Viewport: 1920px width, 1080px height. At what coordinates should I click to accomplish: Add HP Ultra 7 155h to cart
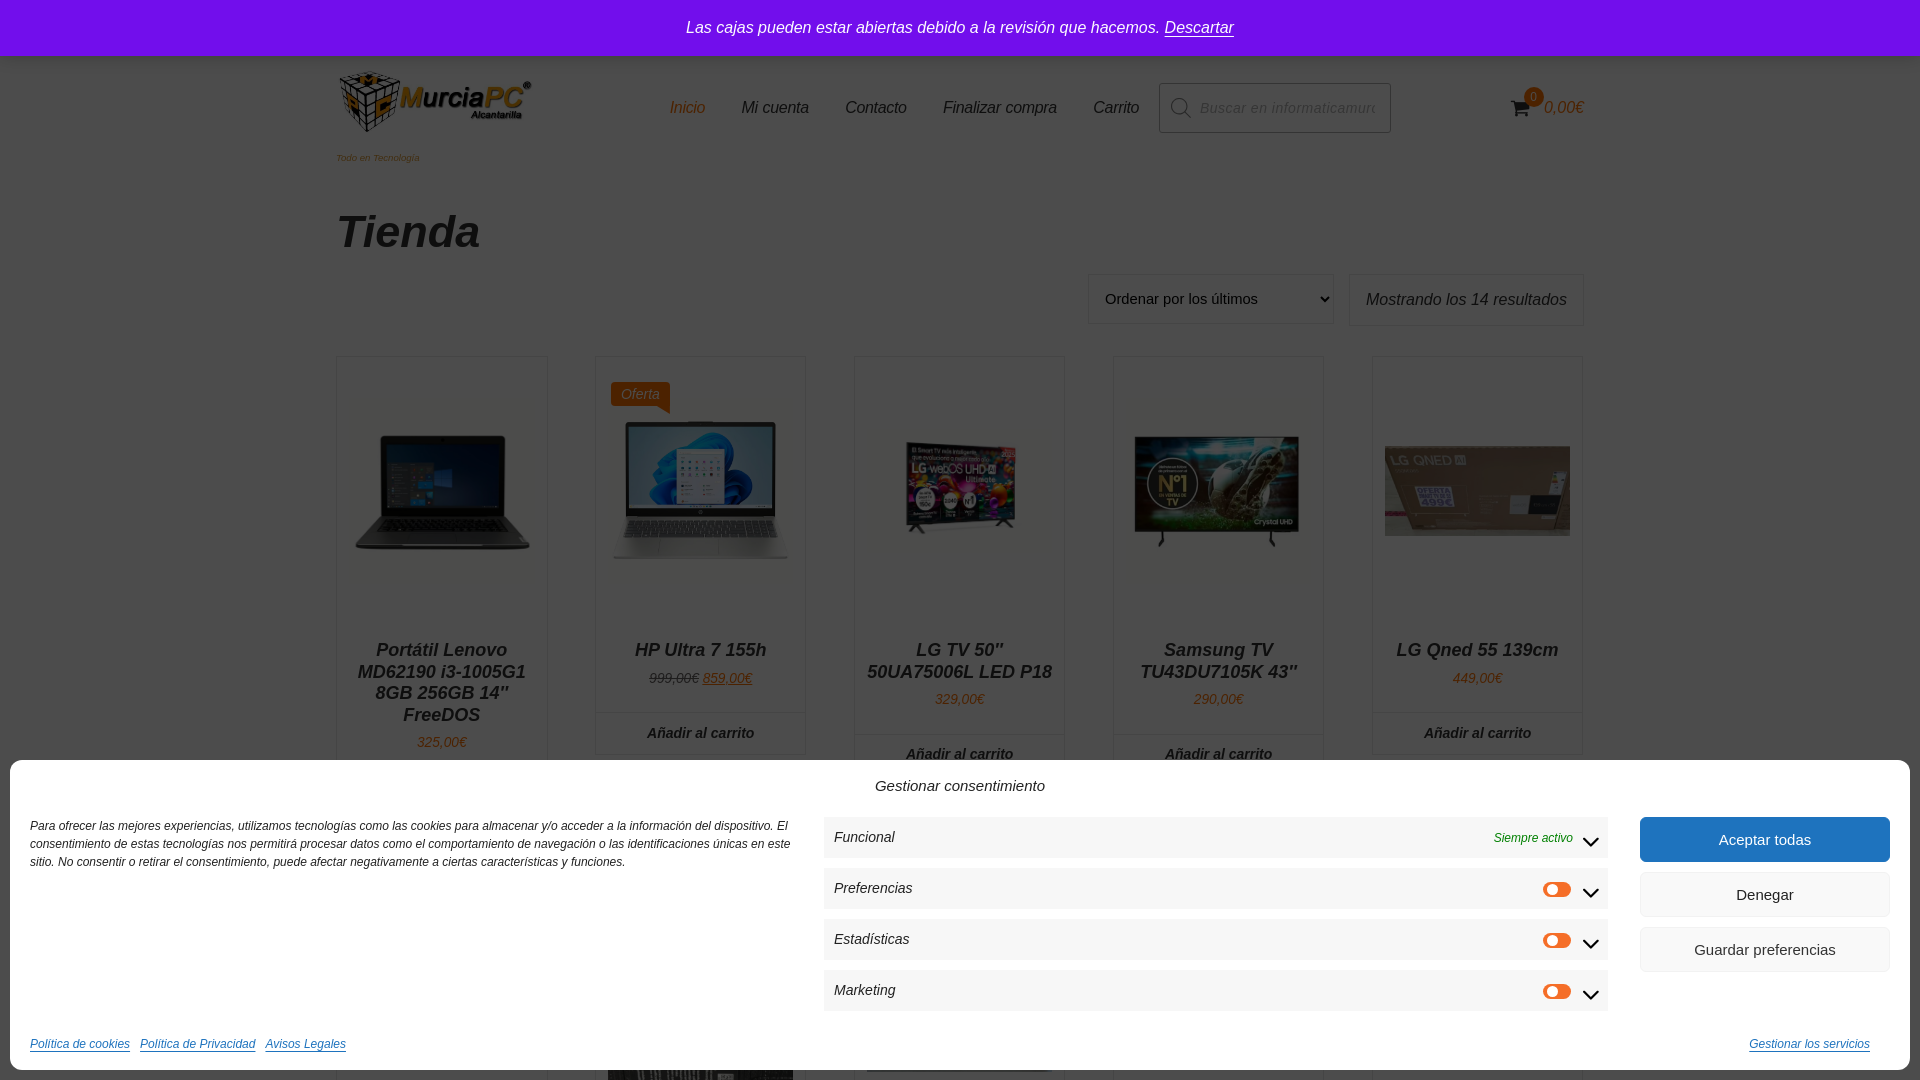click(701, 733)
